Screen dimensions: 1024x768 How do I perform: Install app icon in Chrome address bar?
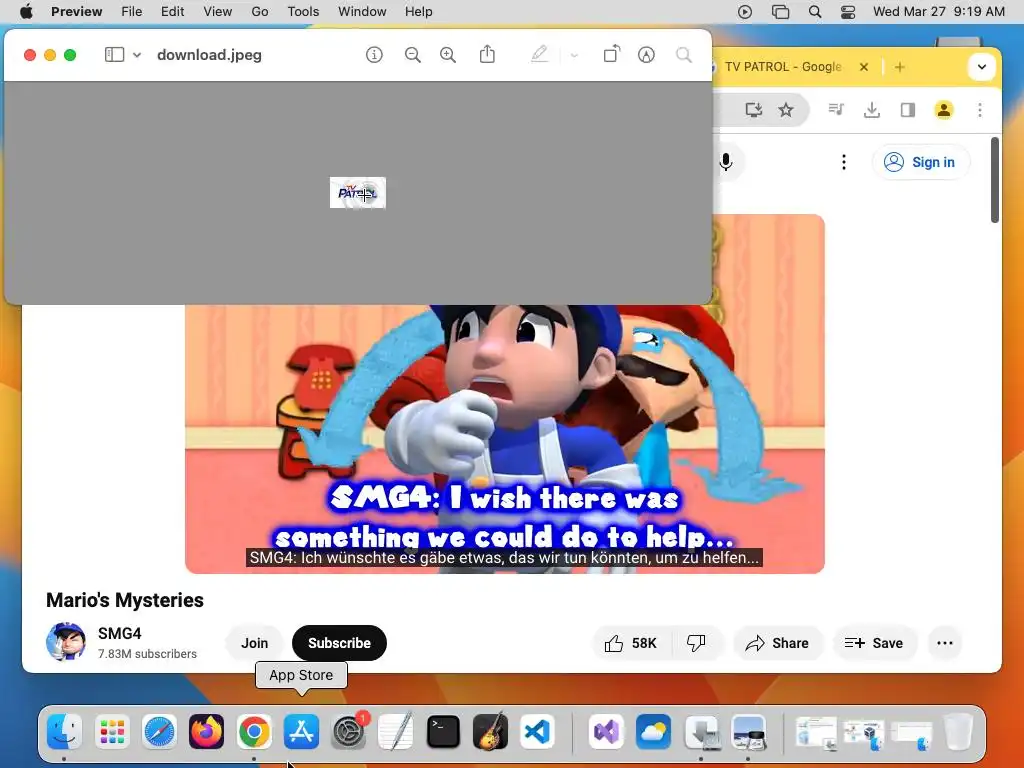click(754, 110)
